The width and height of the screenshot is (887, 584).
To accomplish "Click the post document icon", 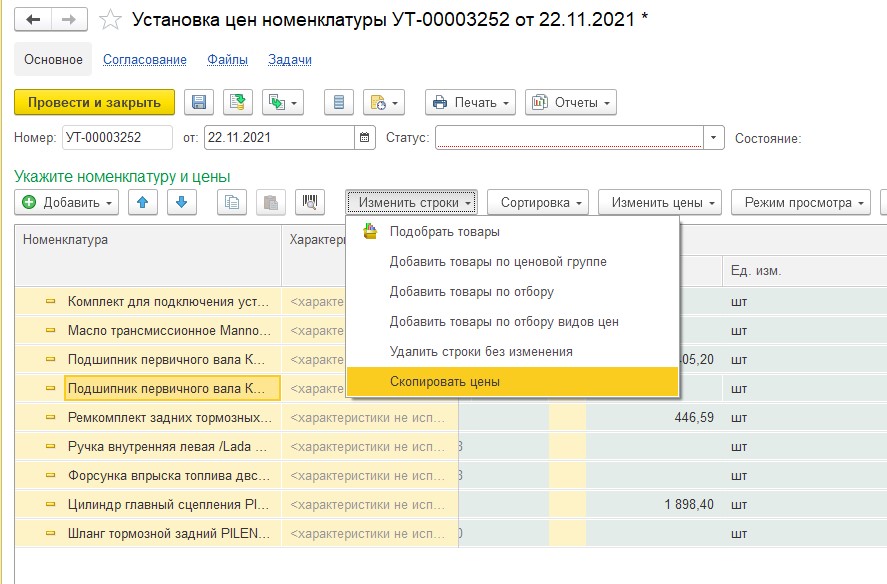I will pos(237,102).
